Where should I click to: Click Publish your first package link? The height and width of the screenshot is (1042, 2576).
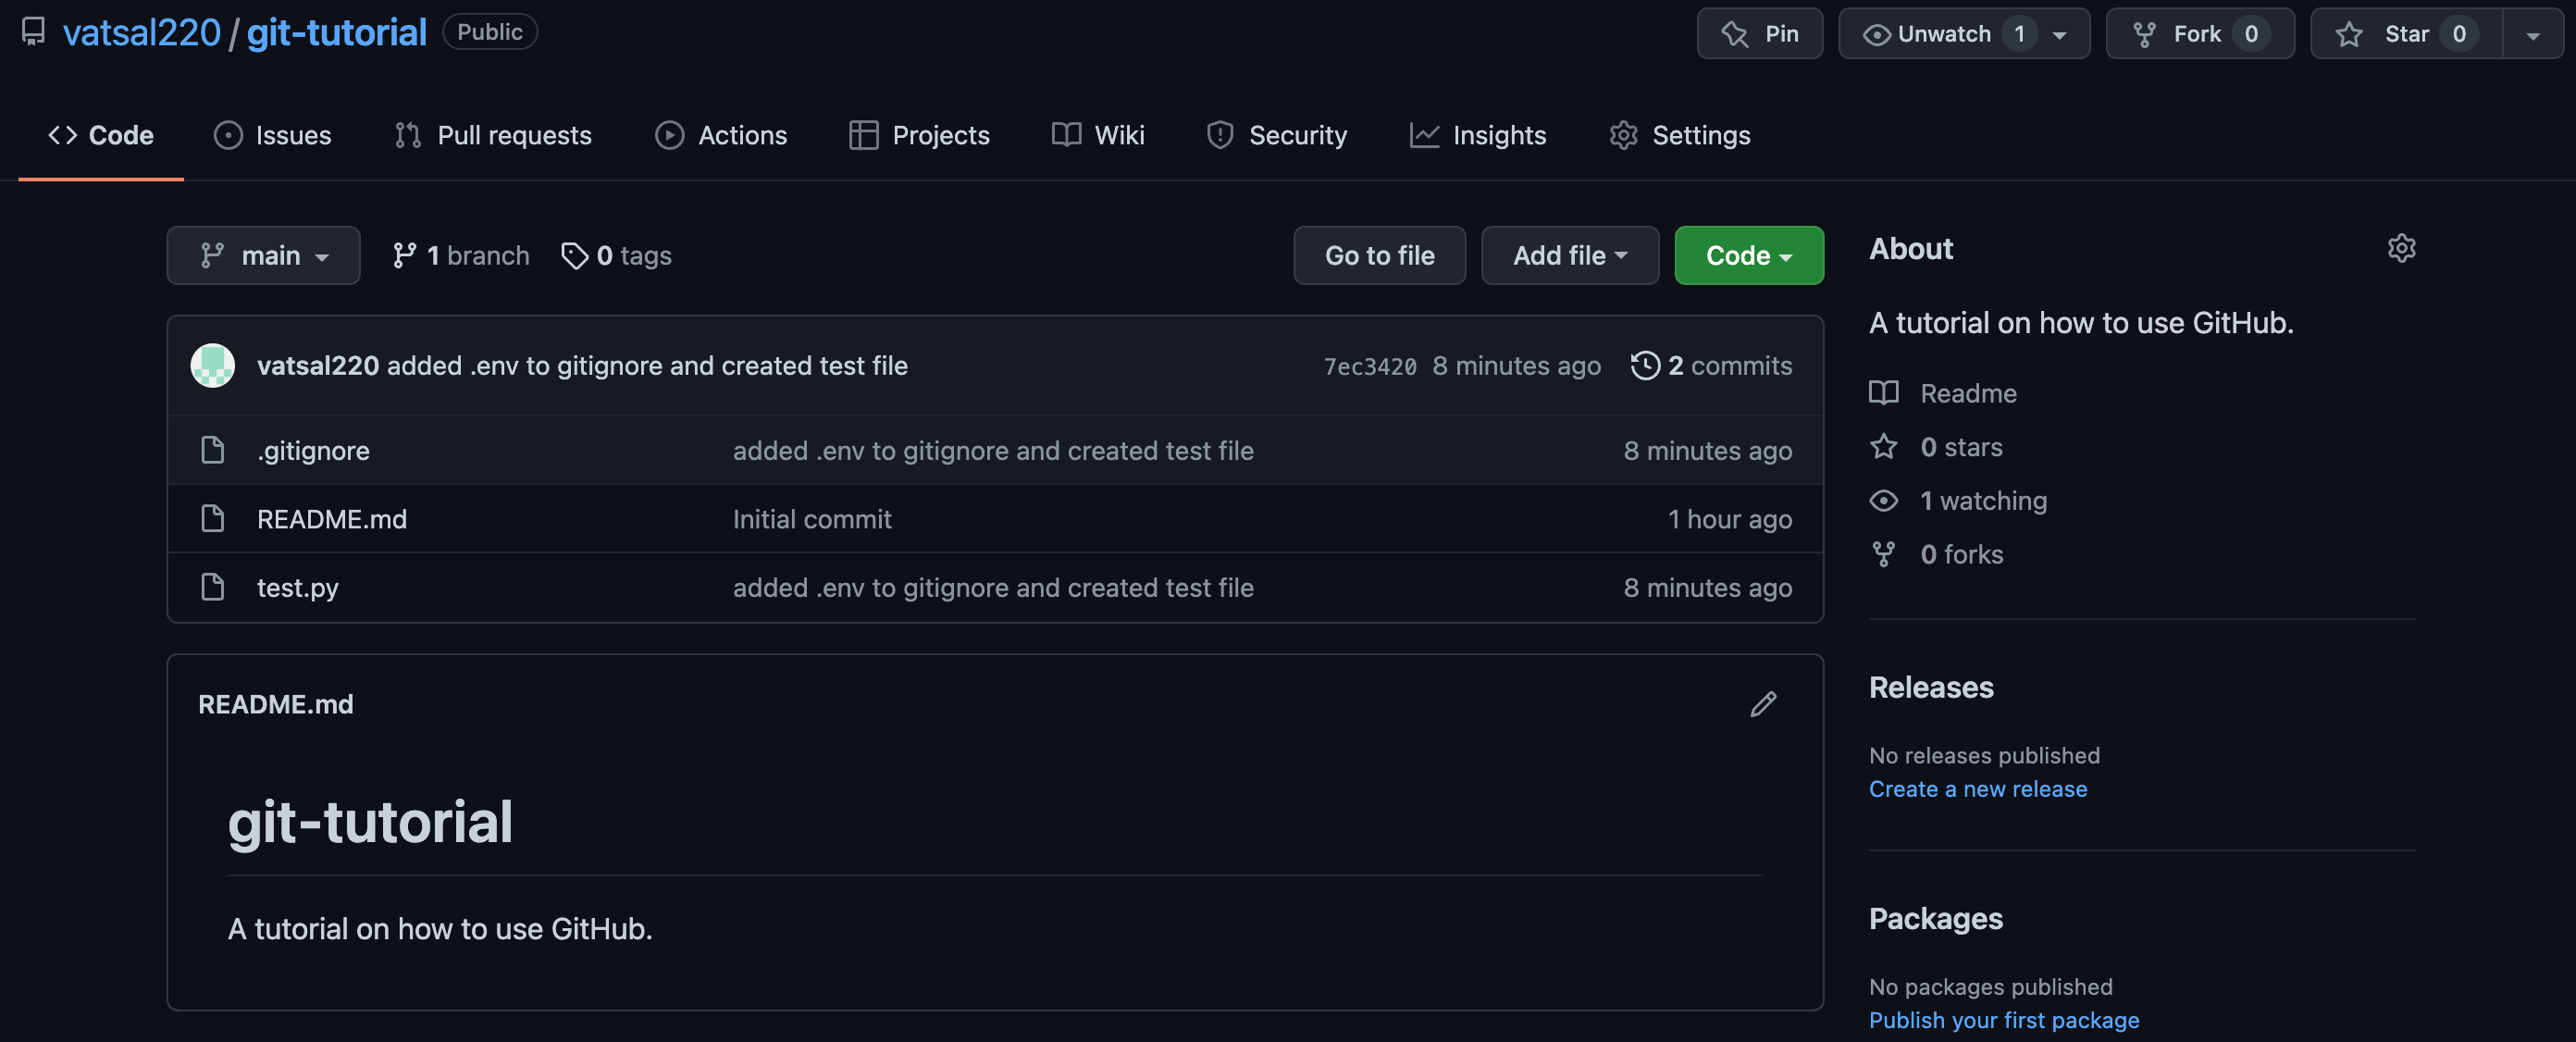click(2003, 1020)
